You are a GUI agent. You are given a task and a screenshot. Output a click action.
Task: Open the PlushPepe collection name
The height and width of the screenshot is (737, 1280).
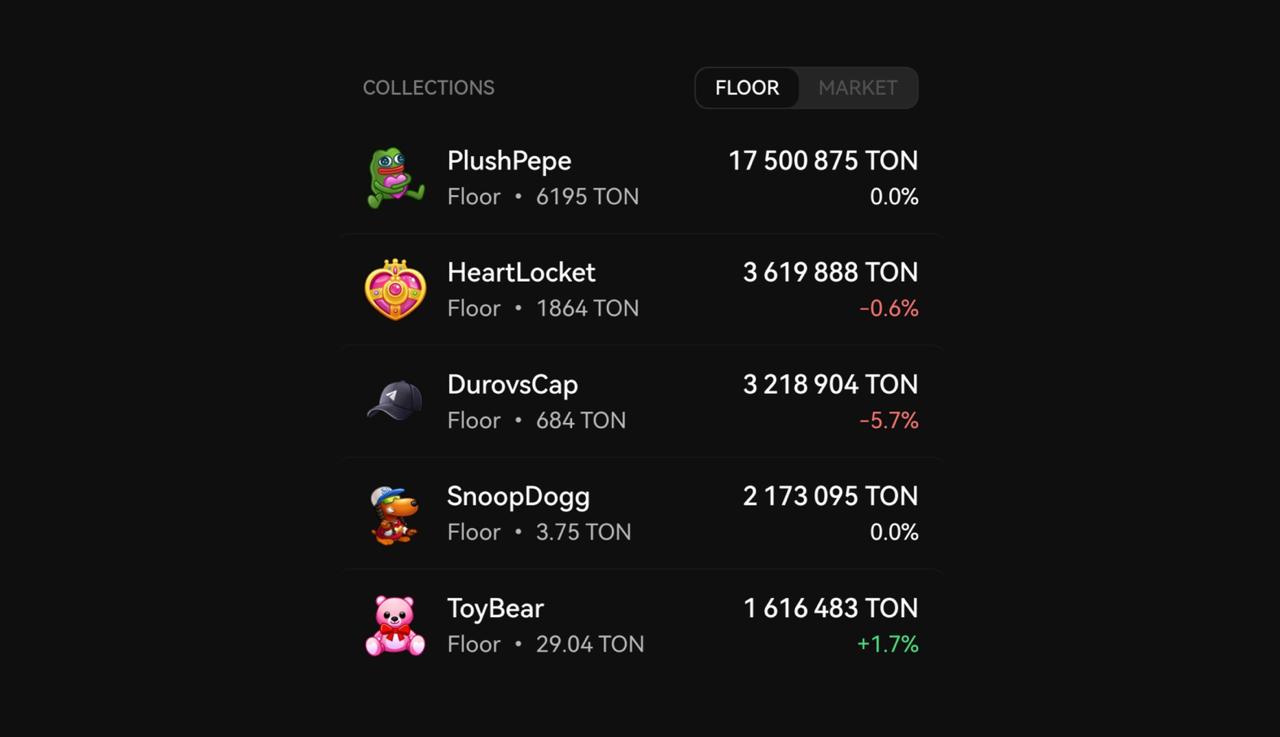coord(509,161)
